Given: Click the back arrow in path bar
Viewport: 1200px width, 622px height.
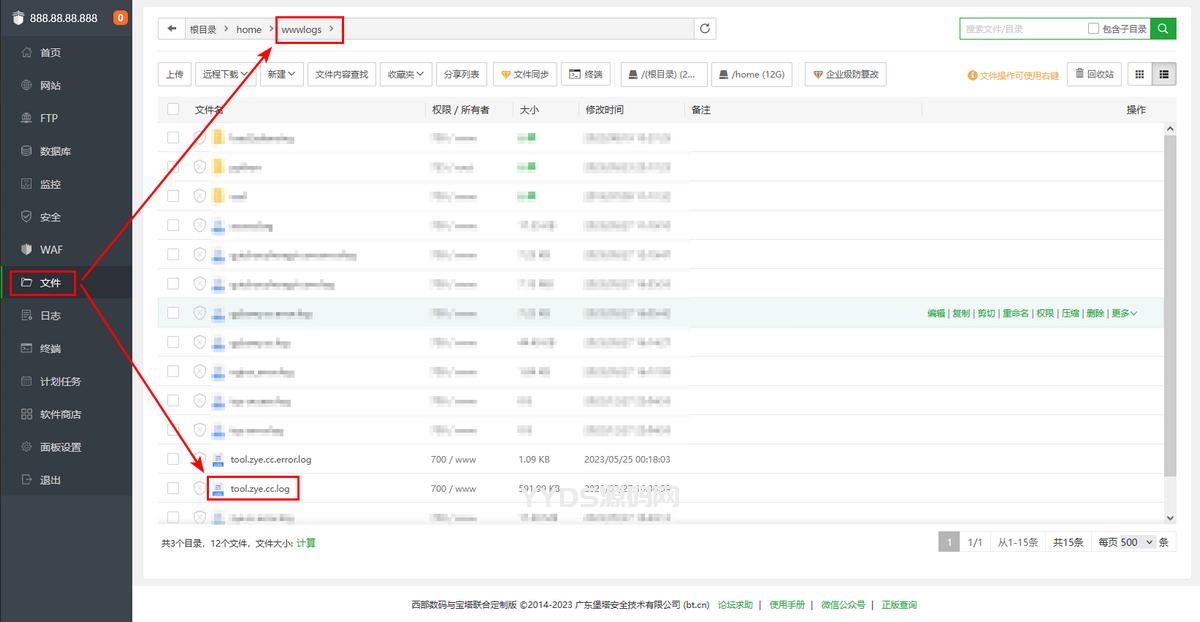Looking at the screenshot, I should (x=172, y=29).
